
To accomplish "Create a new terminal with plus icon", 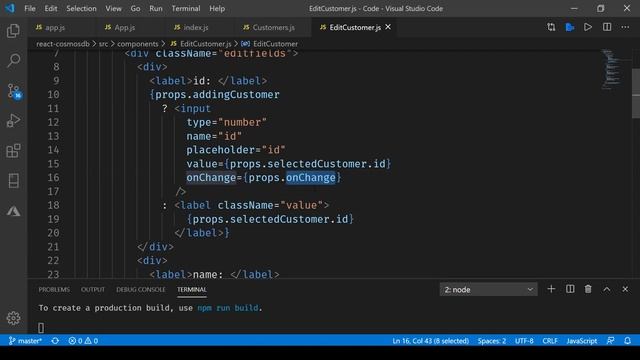I will 551,289.
